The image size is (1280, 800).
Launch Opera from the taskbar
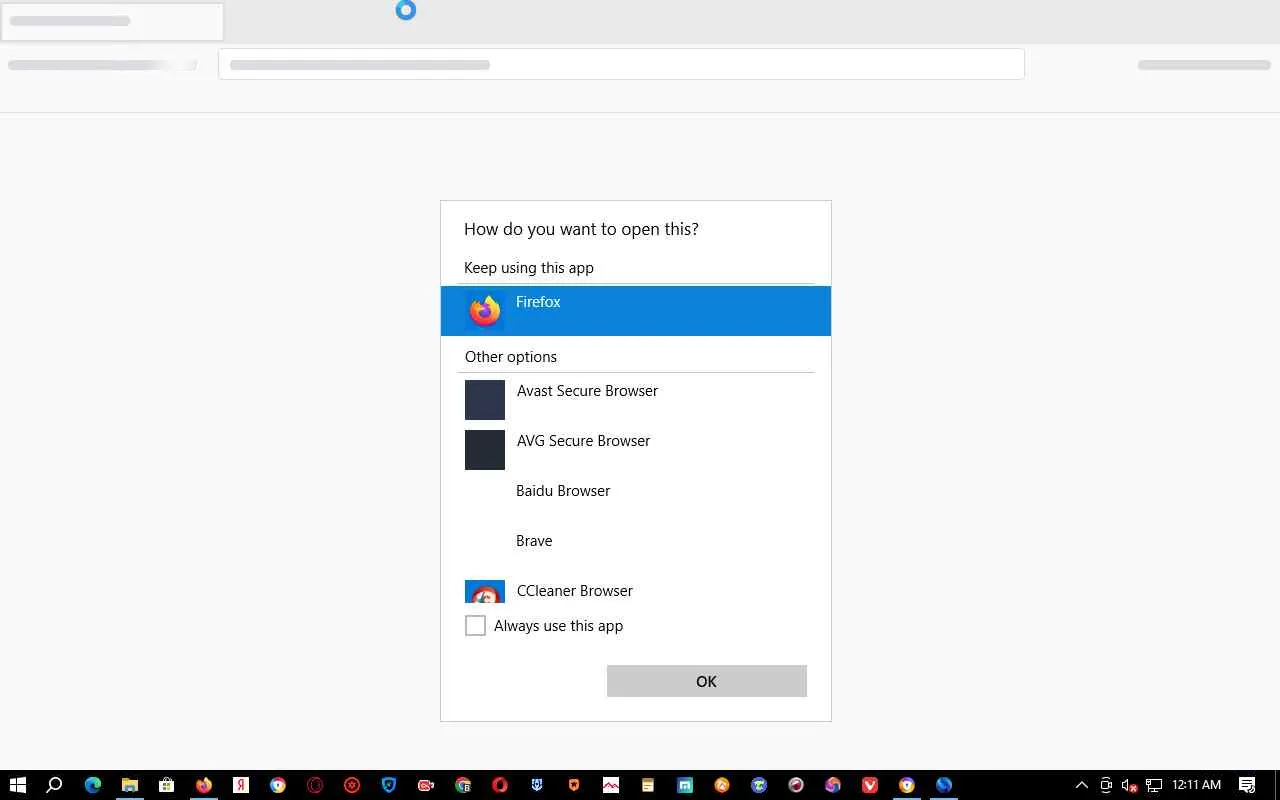pos(500,785)
